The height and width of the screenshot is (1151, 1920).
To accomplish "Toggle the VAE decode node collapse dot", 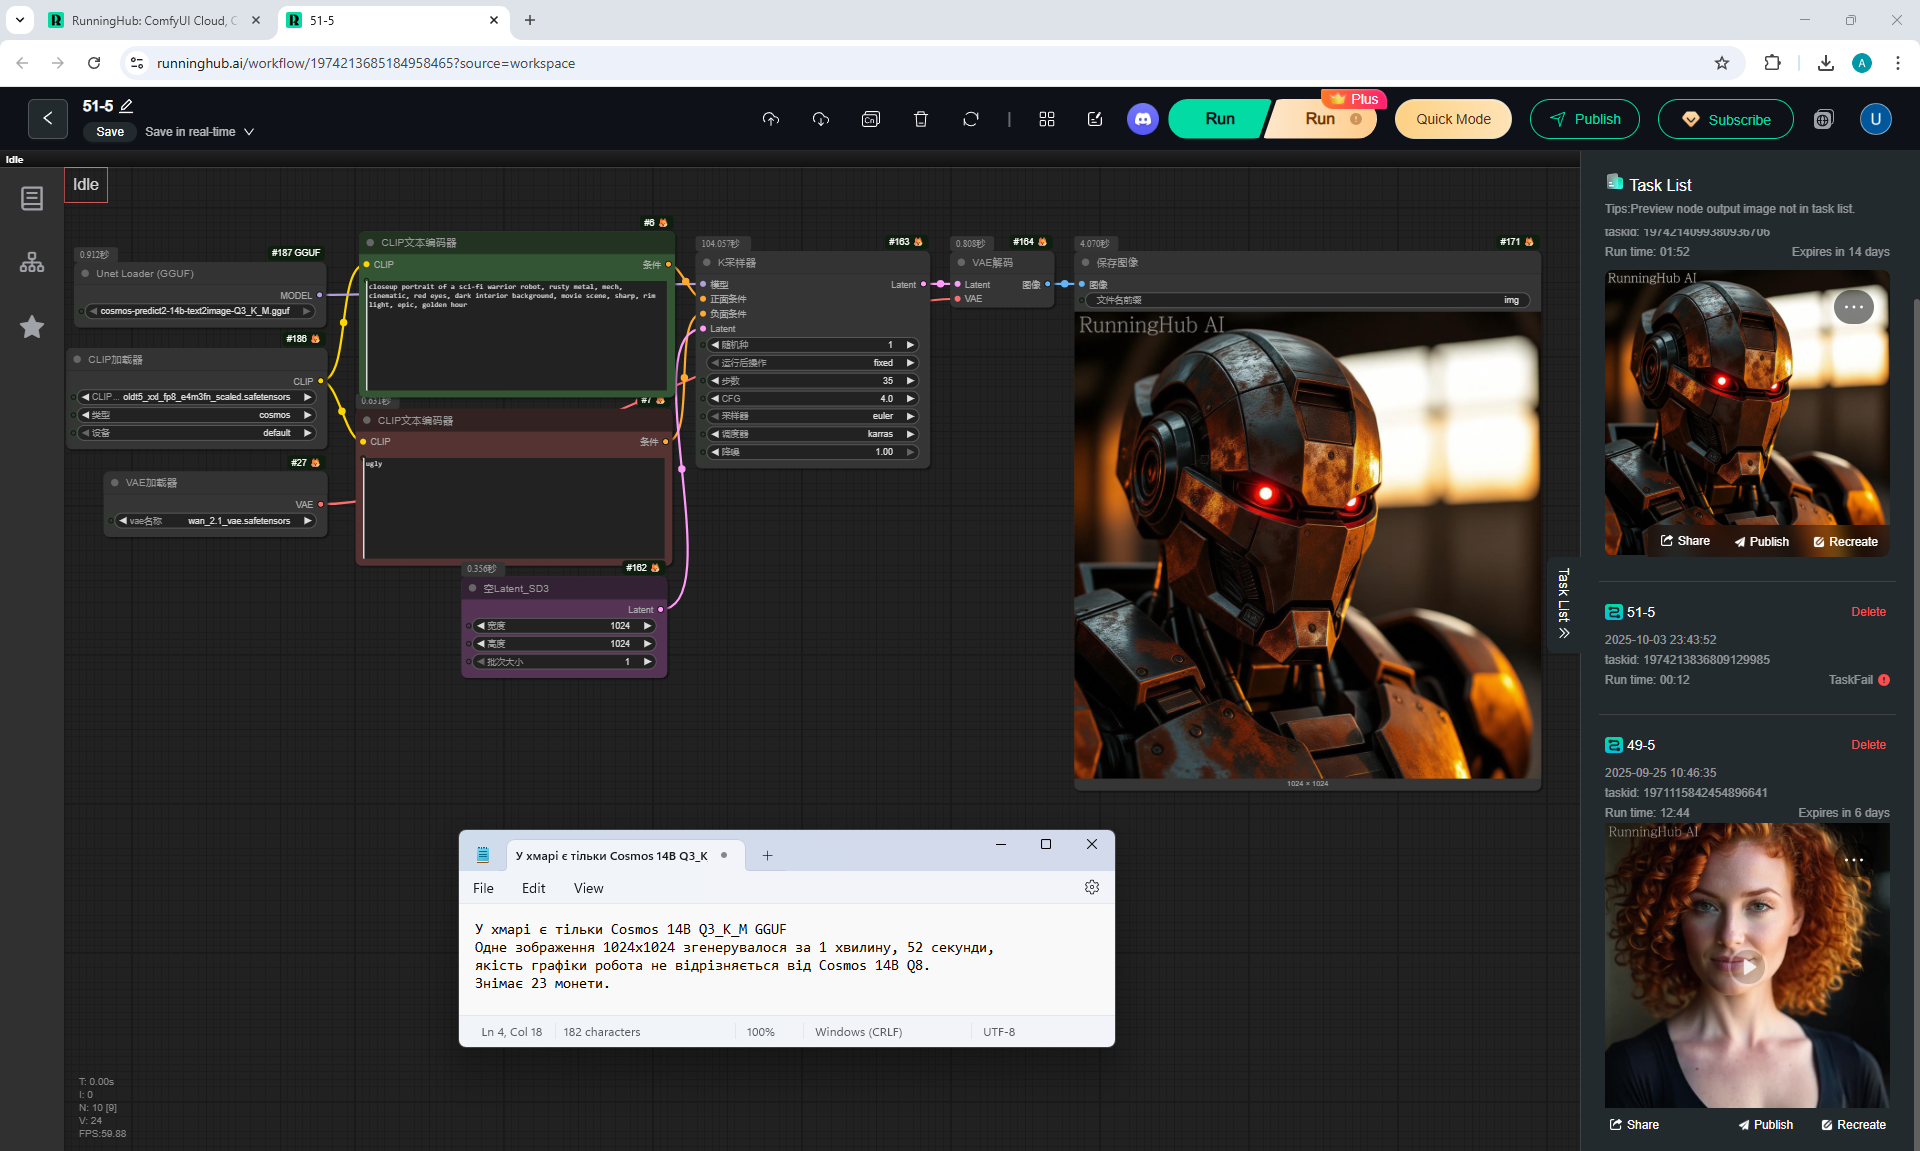I will (961, 263).
